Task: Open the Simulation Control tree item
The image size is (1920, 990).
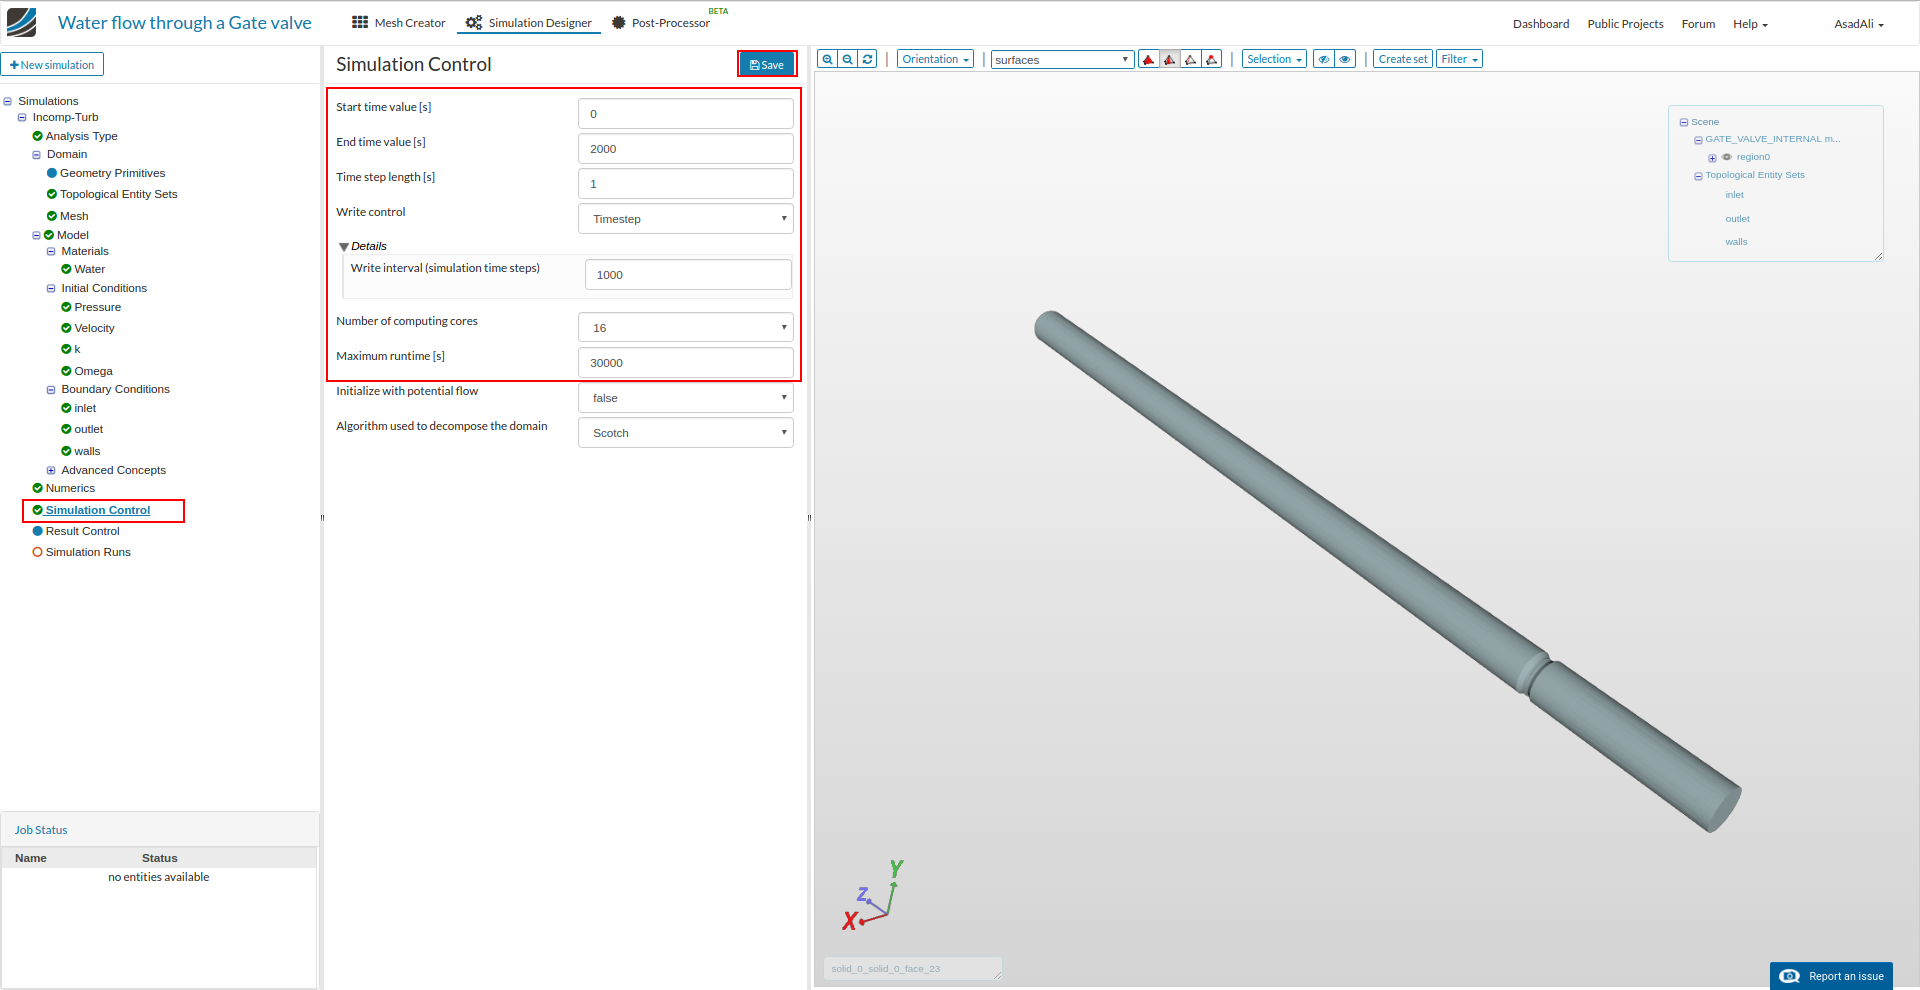Action: (x=98, y=510)
